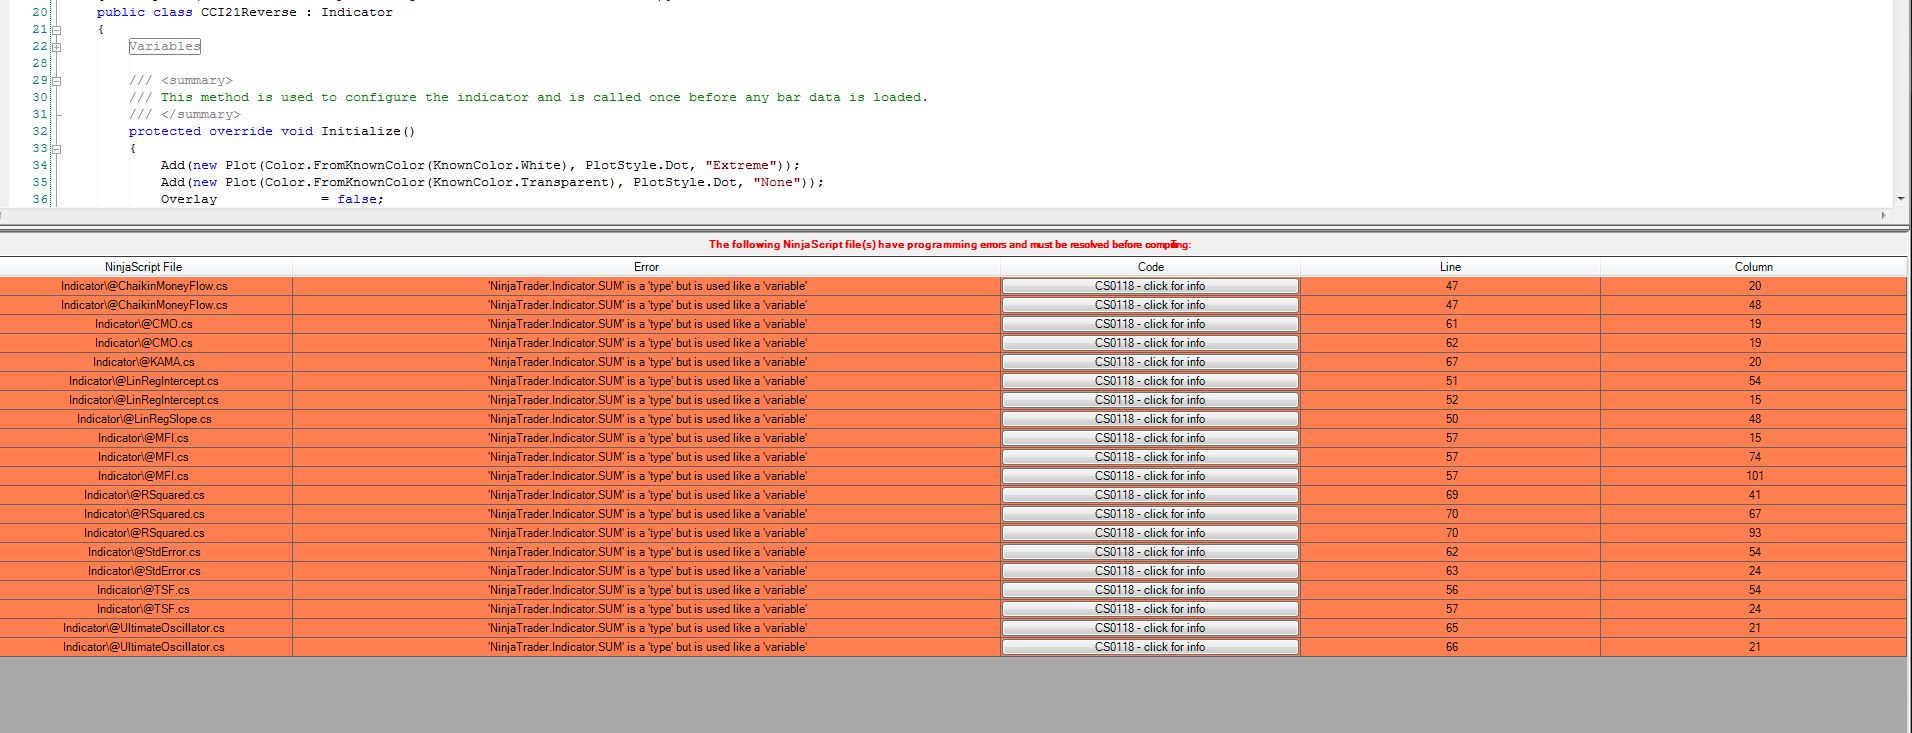1912x733 pixels.
Task: Click the CCI21Reverse class name in code
Action: [x=249, y=12]
